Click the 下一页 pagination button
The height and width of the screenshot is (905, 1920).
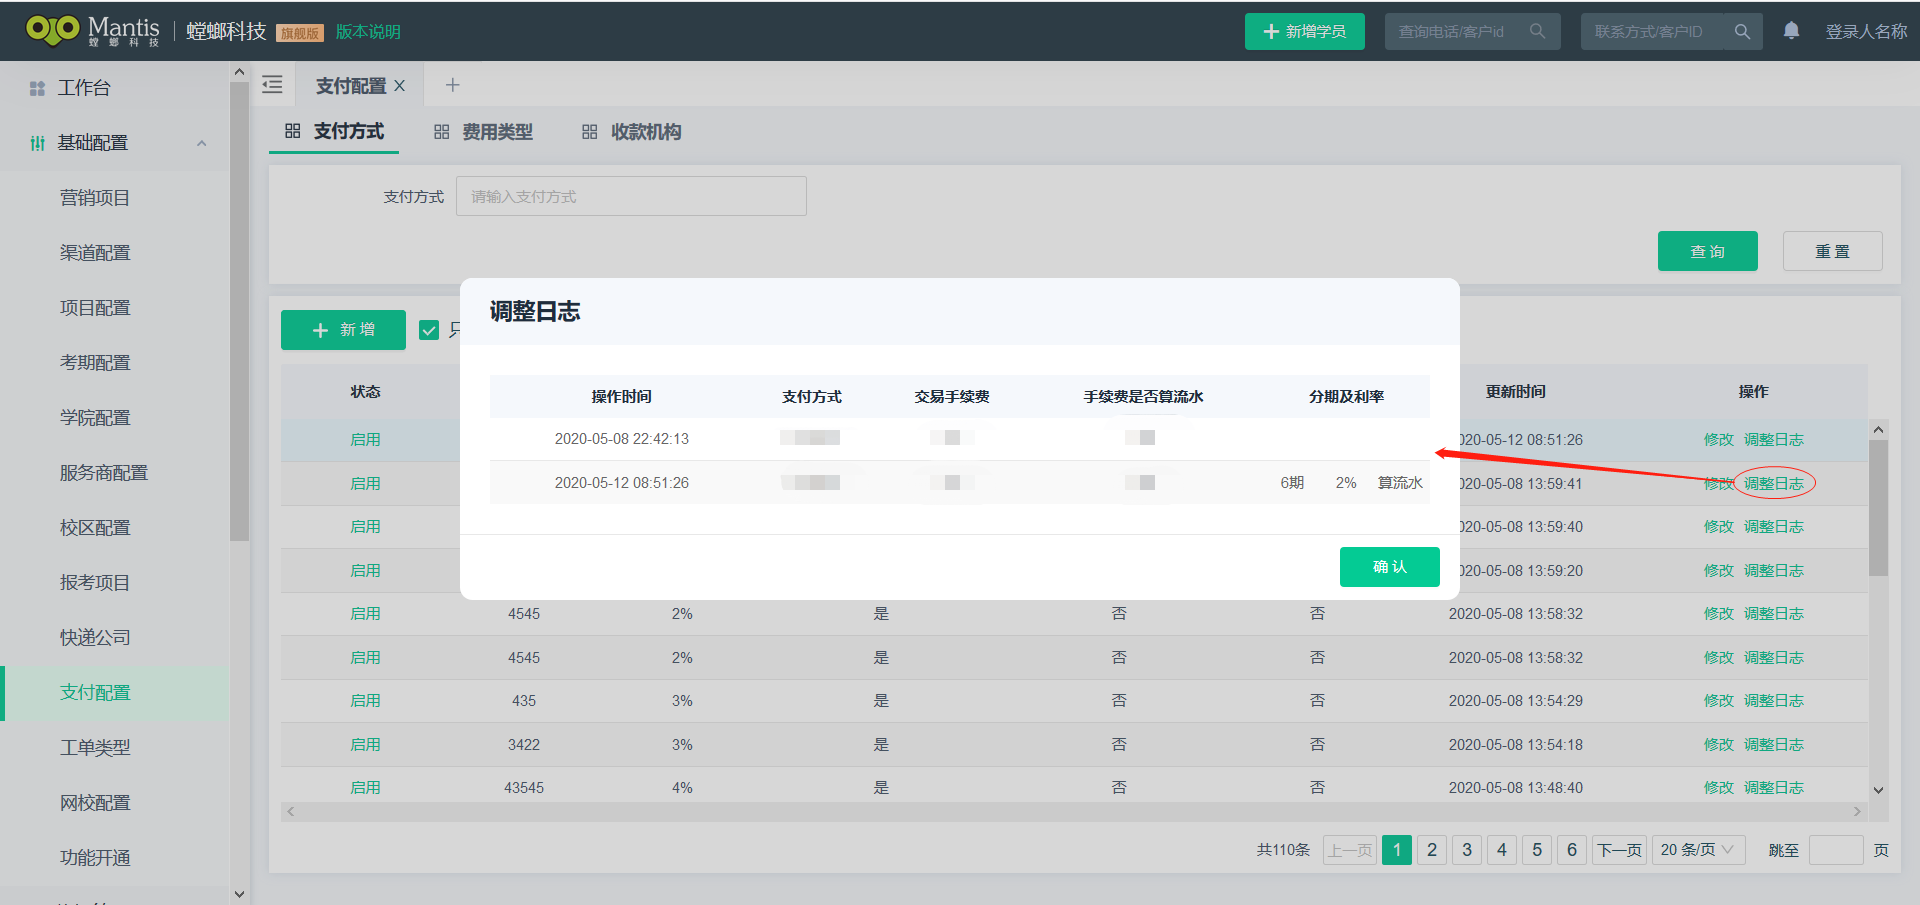[x=1619, y=850]
